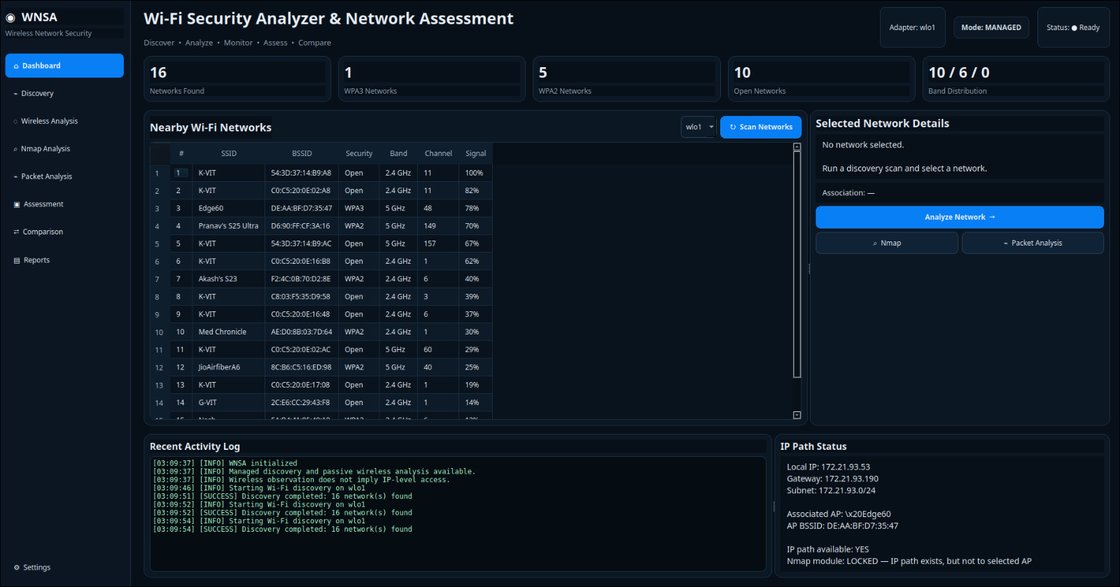
Task: Select the G-VIT network row
Action: pyautogui.click(x=331, y=403)
